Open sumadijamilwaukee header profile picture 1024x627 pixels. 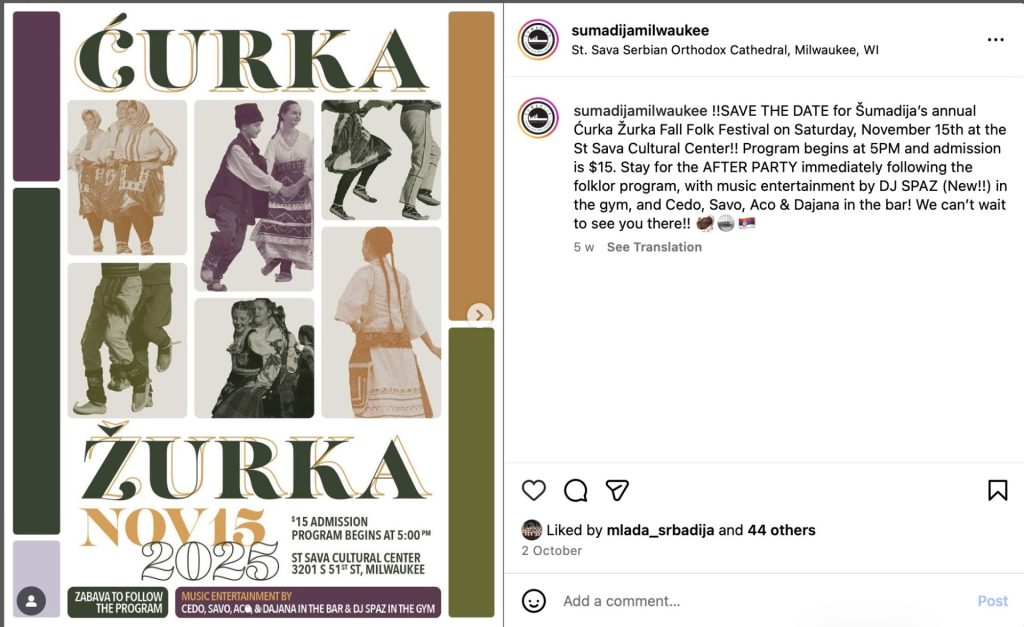(x=537, y=40)
